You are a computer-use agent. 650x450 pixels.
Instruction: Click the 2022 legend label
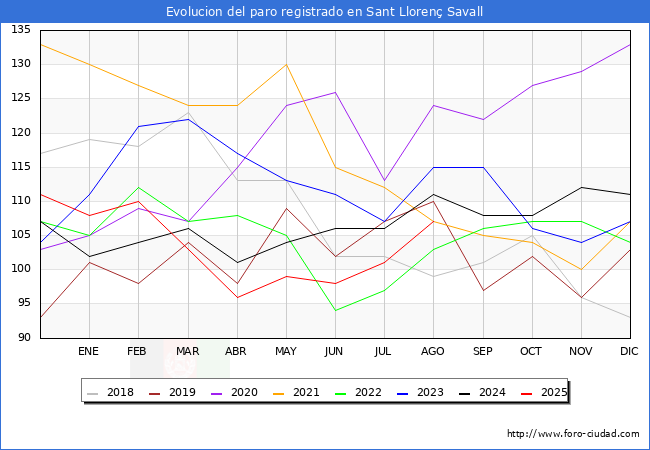[368, 392]
